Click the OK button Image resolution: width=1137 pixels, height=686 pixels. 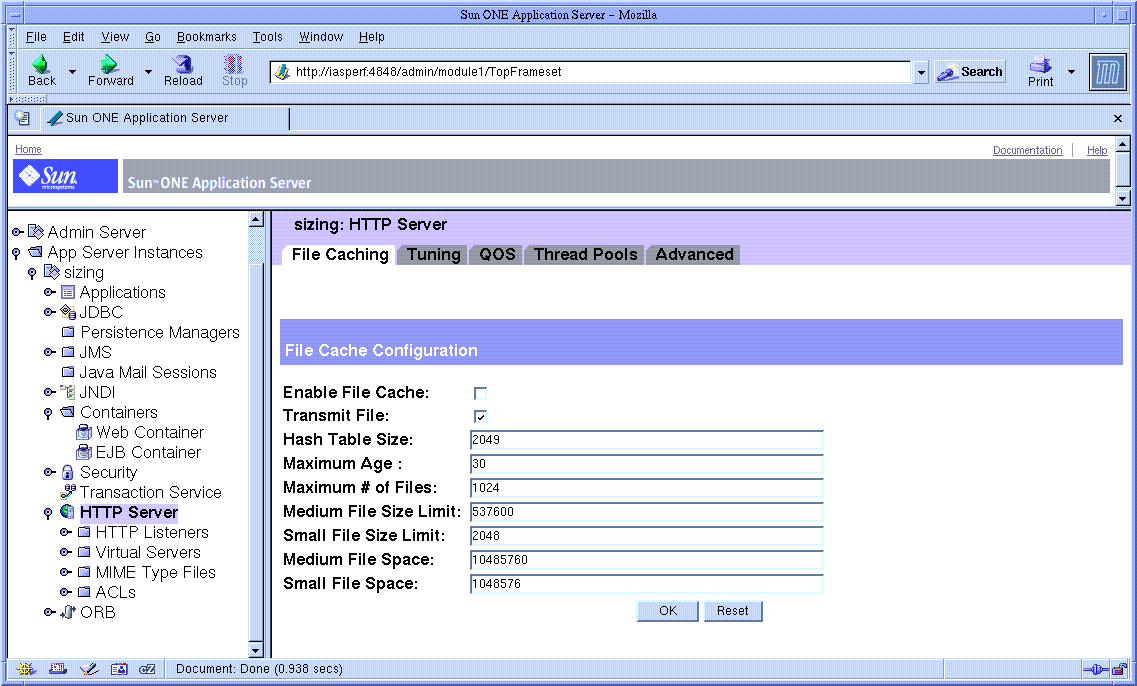(668, 611)
